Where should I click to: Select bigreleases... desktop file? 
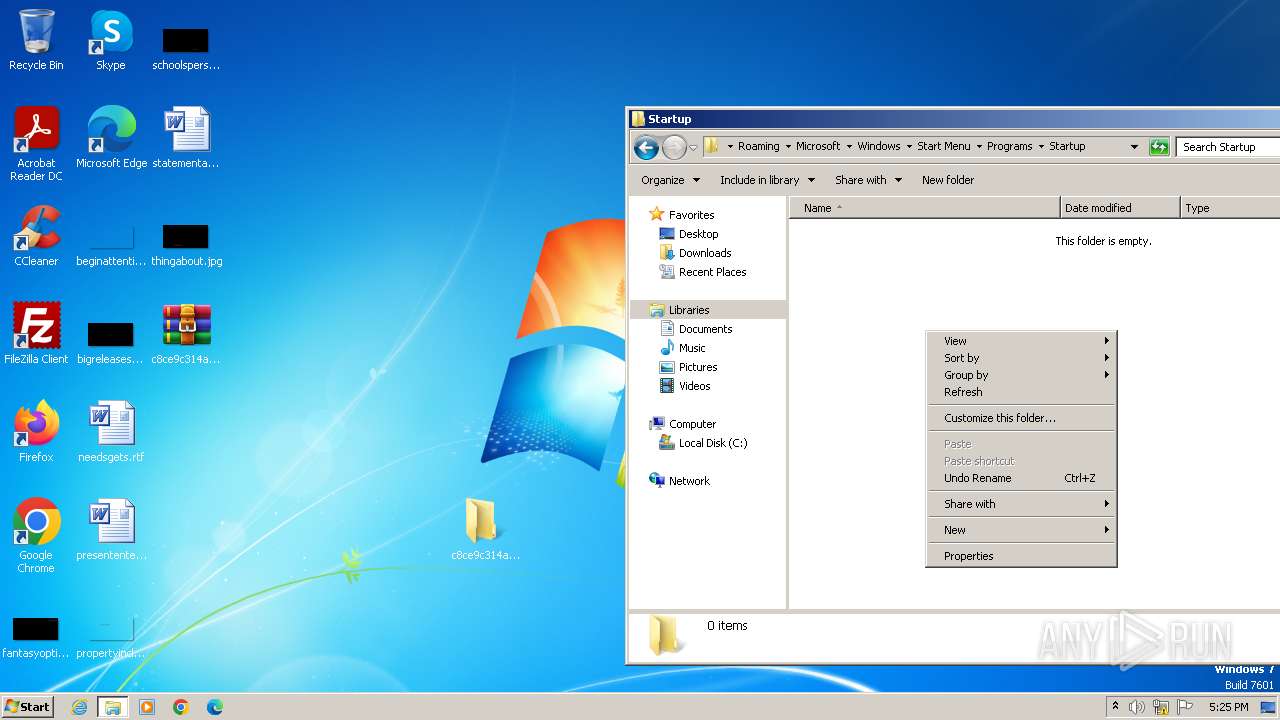(x=110, y=341)
